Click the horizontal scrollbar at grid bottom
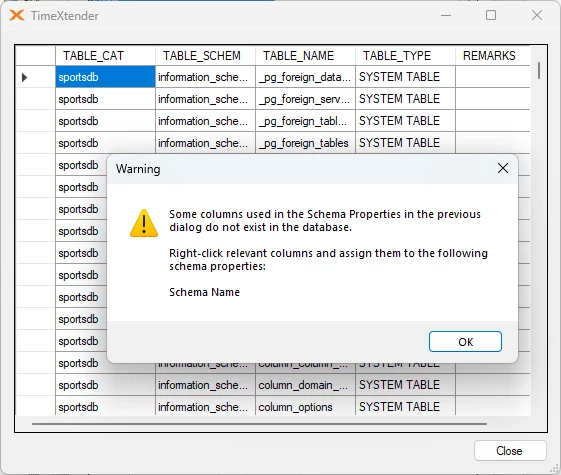The width and height of the screenshot is (561, 475). click(x=259, y=424)
